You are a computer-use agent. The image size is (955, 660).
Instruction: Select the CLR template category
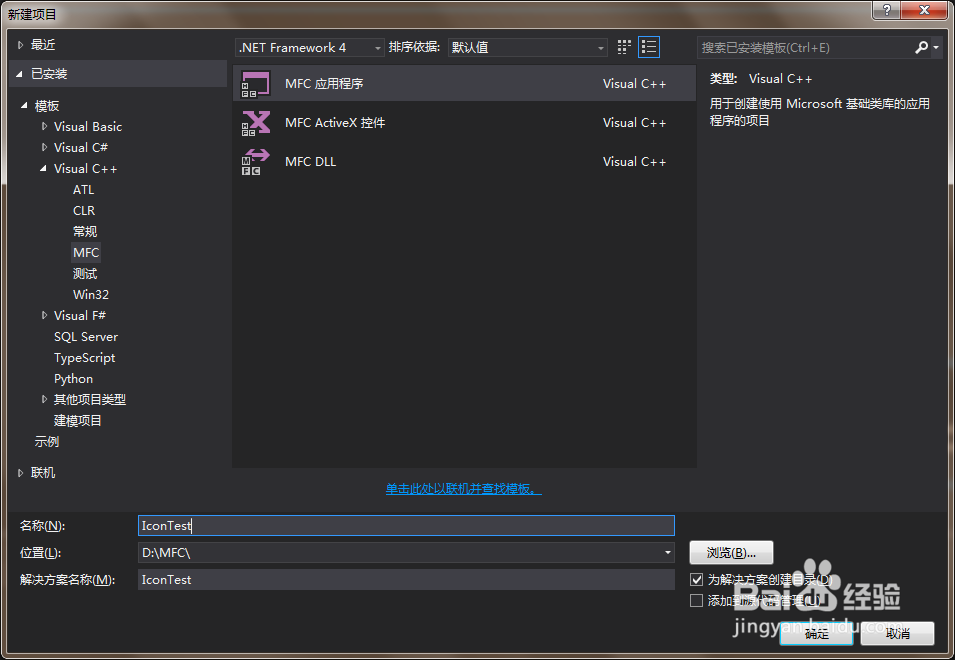point(84,211)
